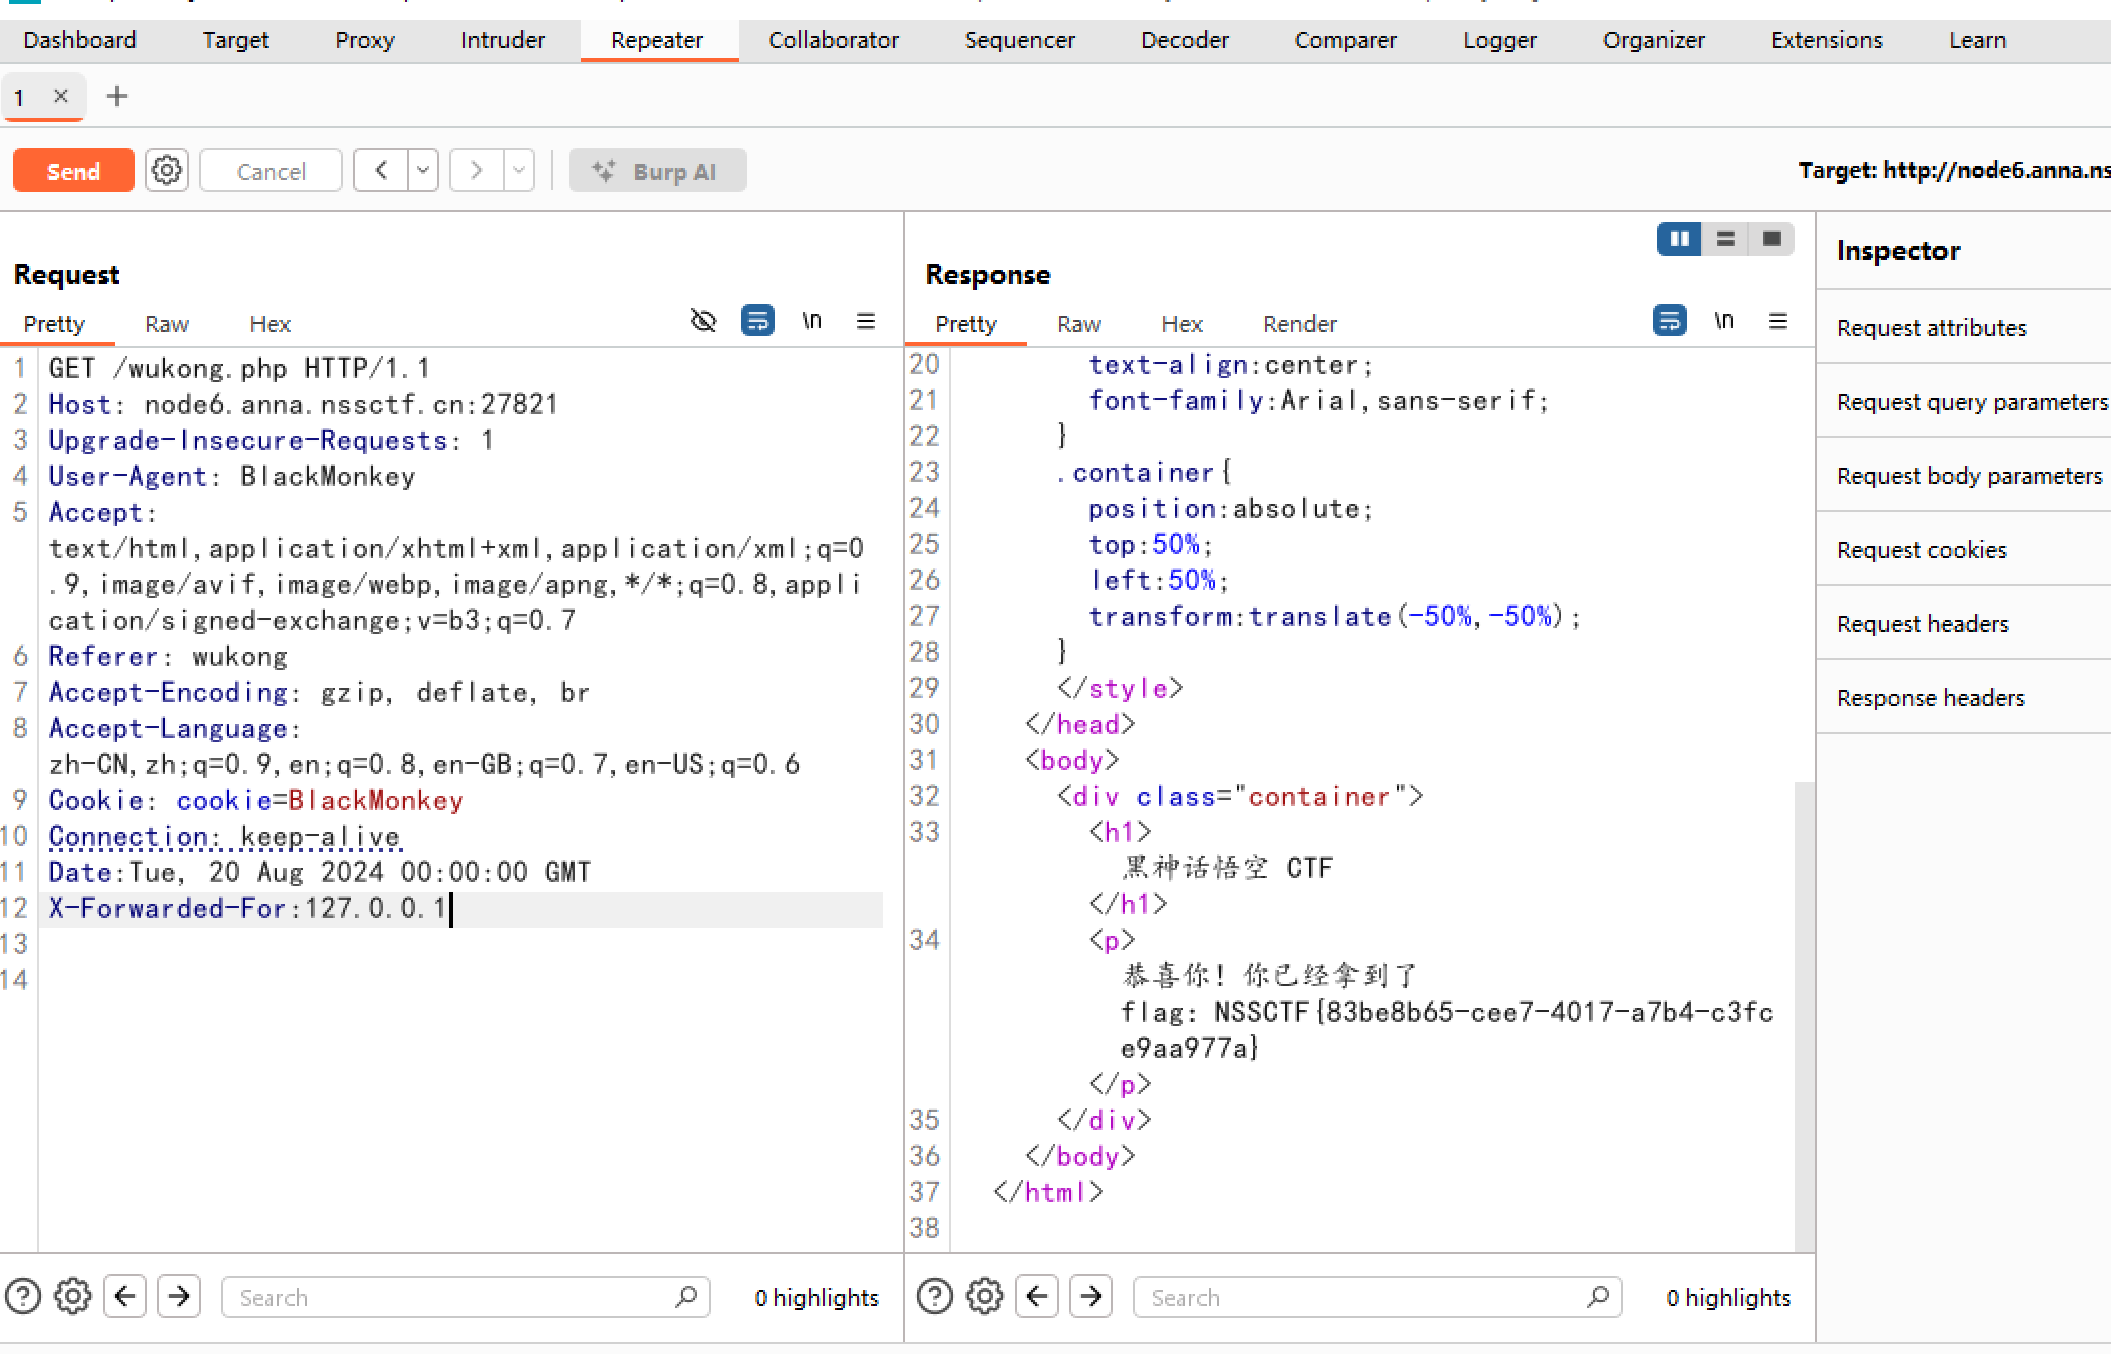Screen dimensions: 2111x1354
Task: Select side-by-side layout icon
Action: coord(1679,239)
